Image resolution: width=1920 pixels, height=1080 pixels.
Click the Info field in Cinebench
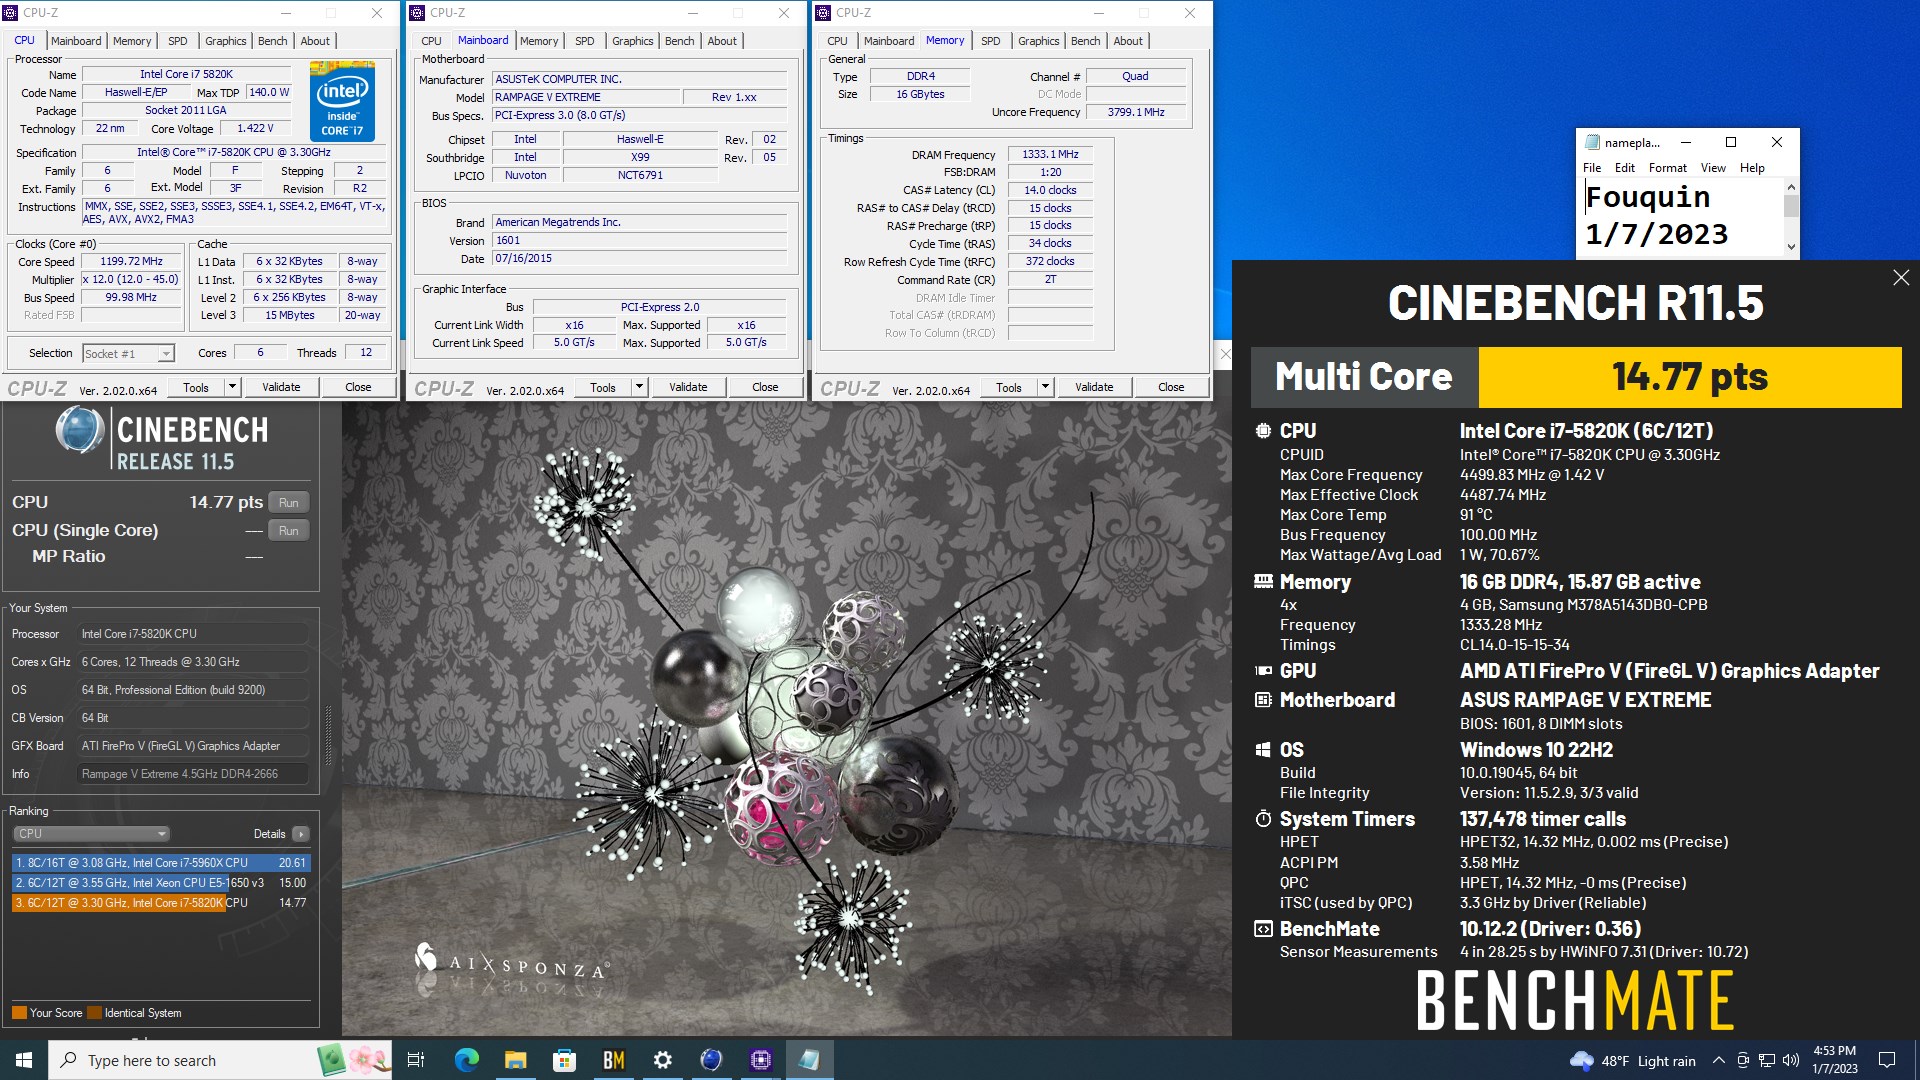193,774
